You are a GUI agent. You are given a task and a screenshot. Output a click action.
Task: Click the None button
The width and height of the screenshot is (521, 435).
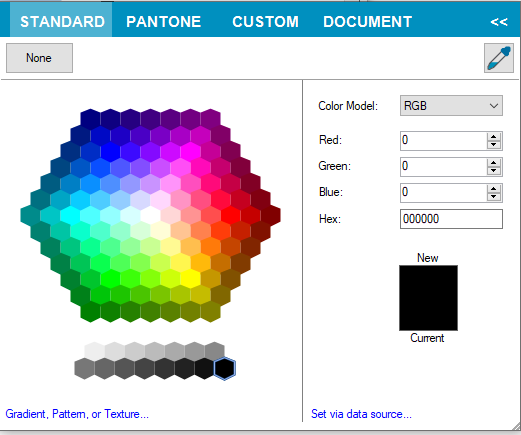(39, 58)
